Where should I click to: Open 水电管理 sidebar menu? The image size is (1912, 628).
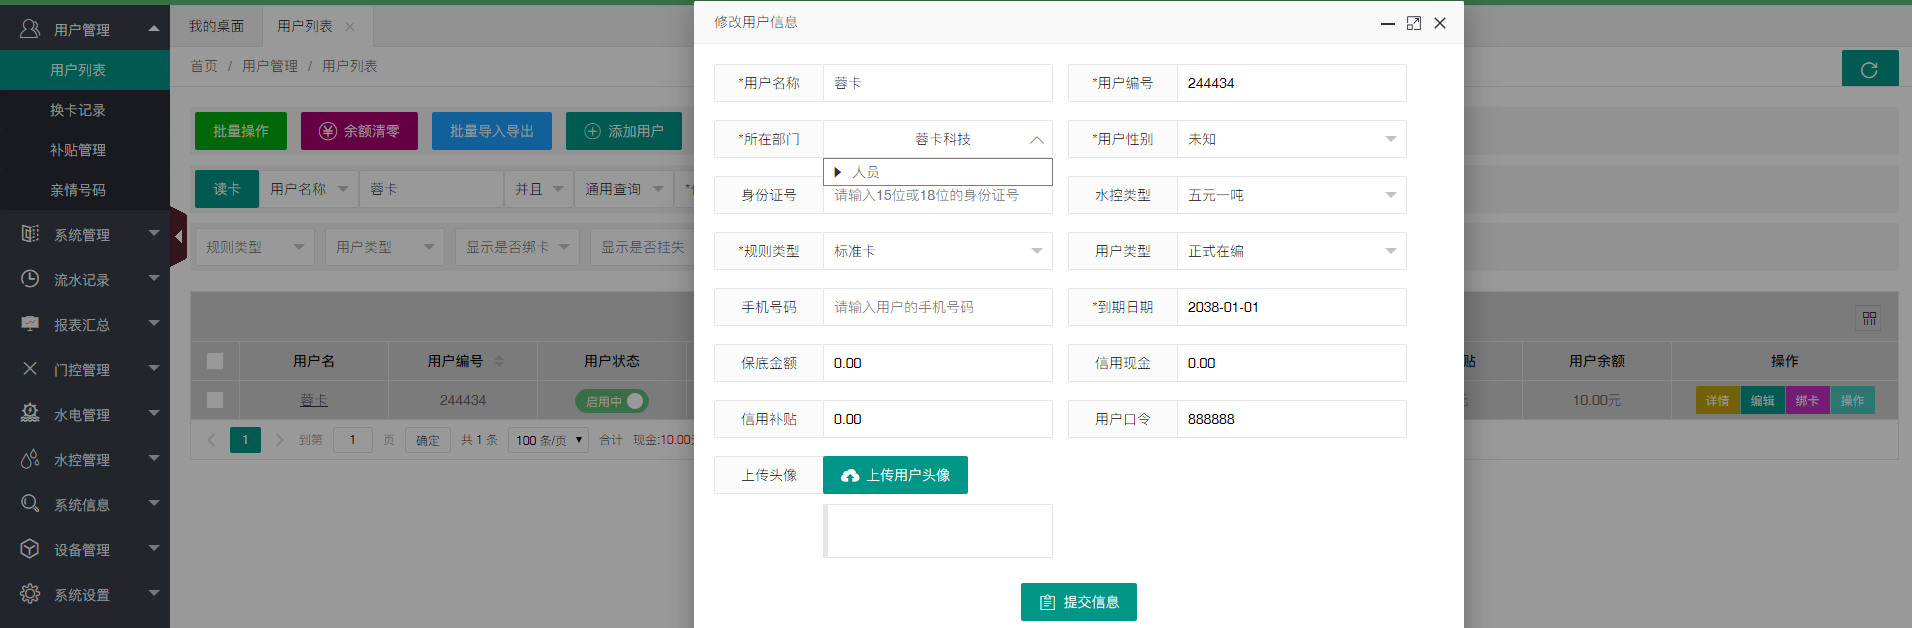[84, 415]
